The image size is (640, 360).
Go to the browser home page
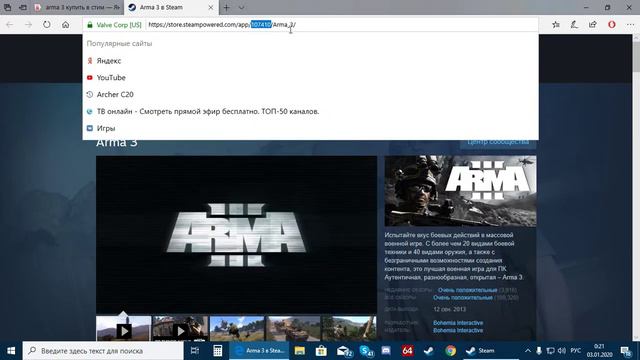(65, 24)
